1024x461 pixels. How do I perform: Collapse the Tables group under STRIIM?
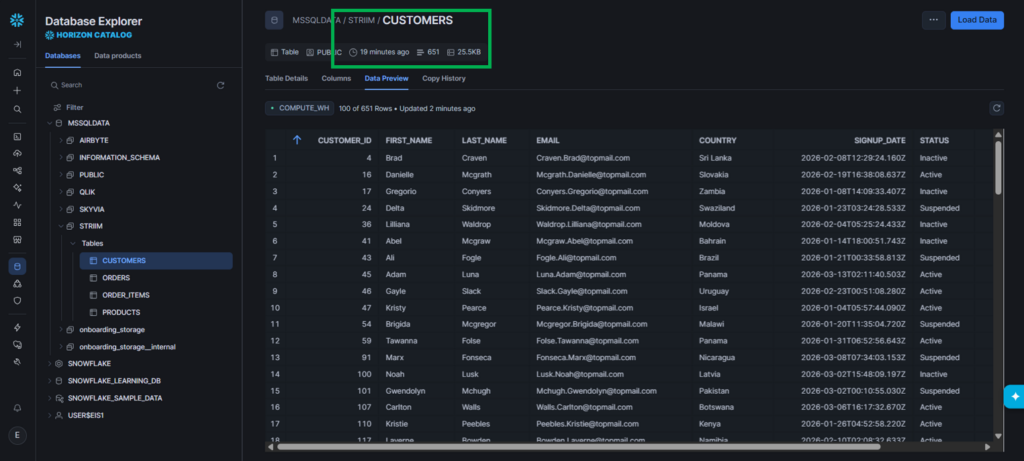click(x=73, y=243)
